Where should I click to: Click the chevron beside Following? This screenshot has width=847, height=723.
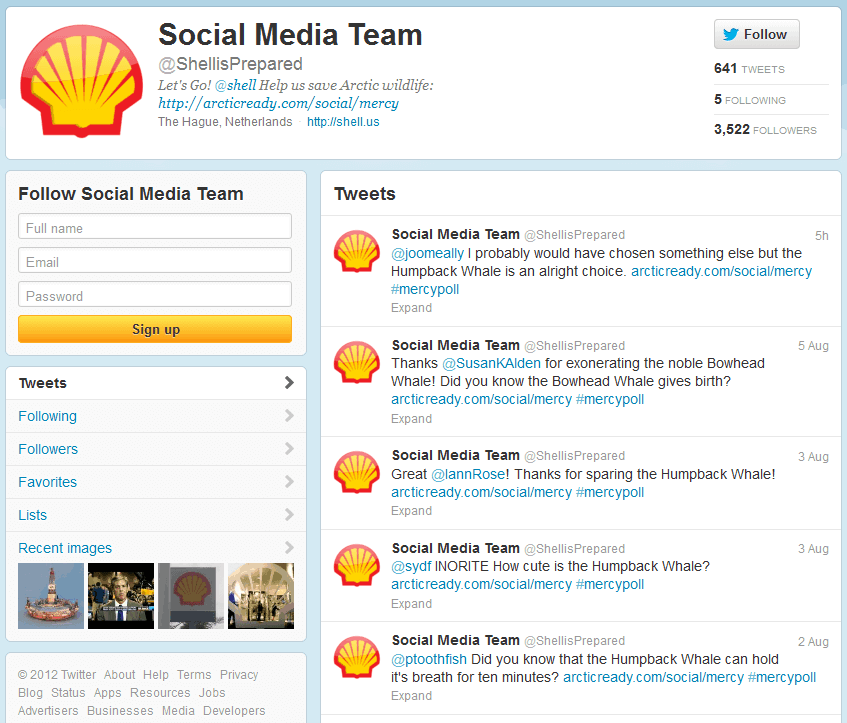(289, 416)
